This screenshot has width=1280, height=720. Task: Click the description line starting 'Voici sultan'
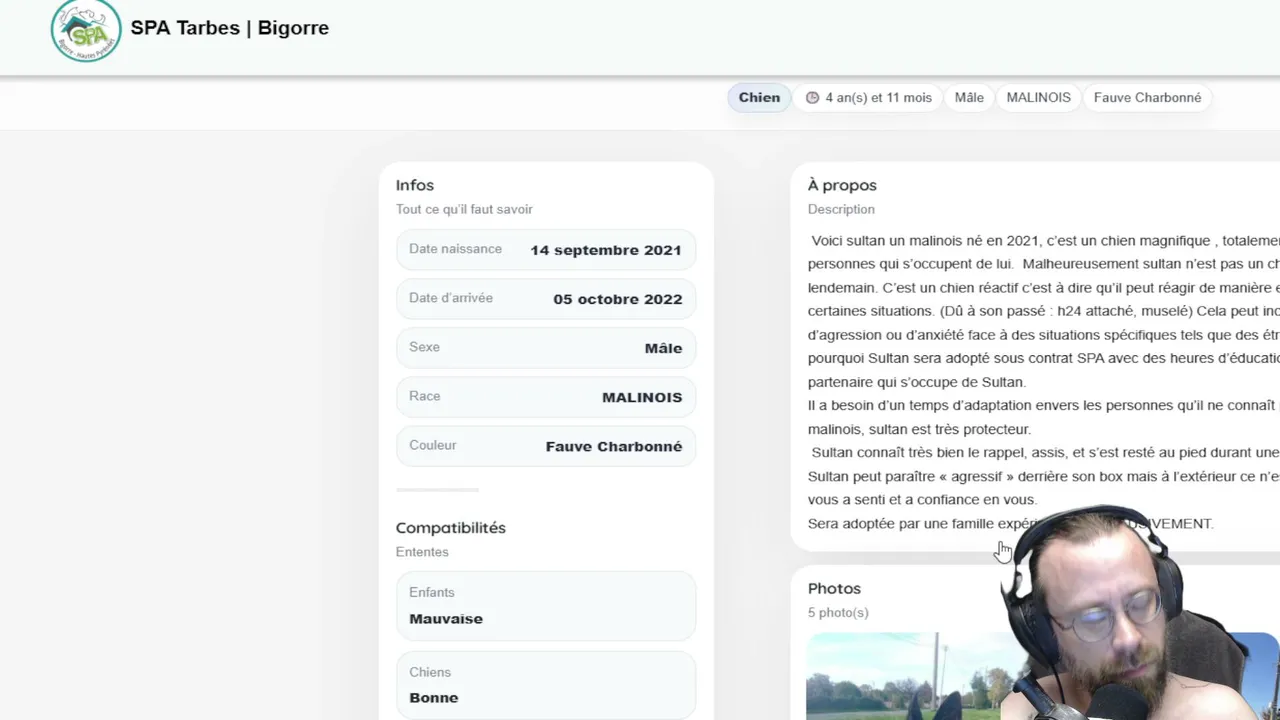tap(1045, 241)
